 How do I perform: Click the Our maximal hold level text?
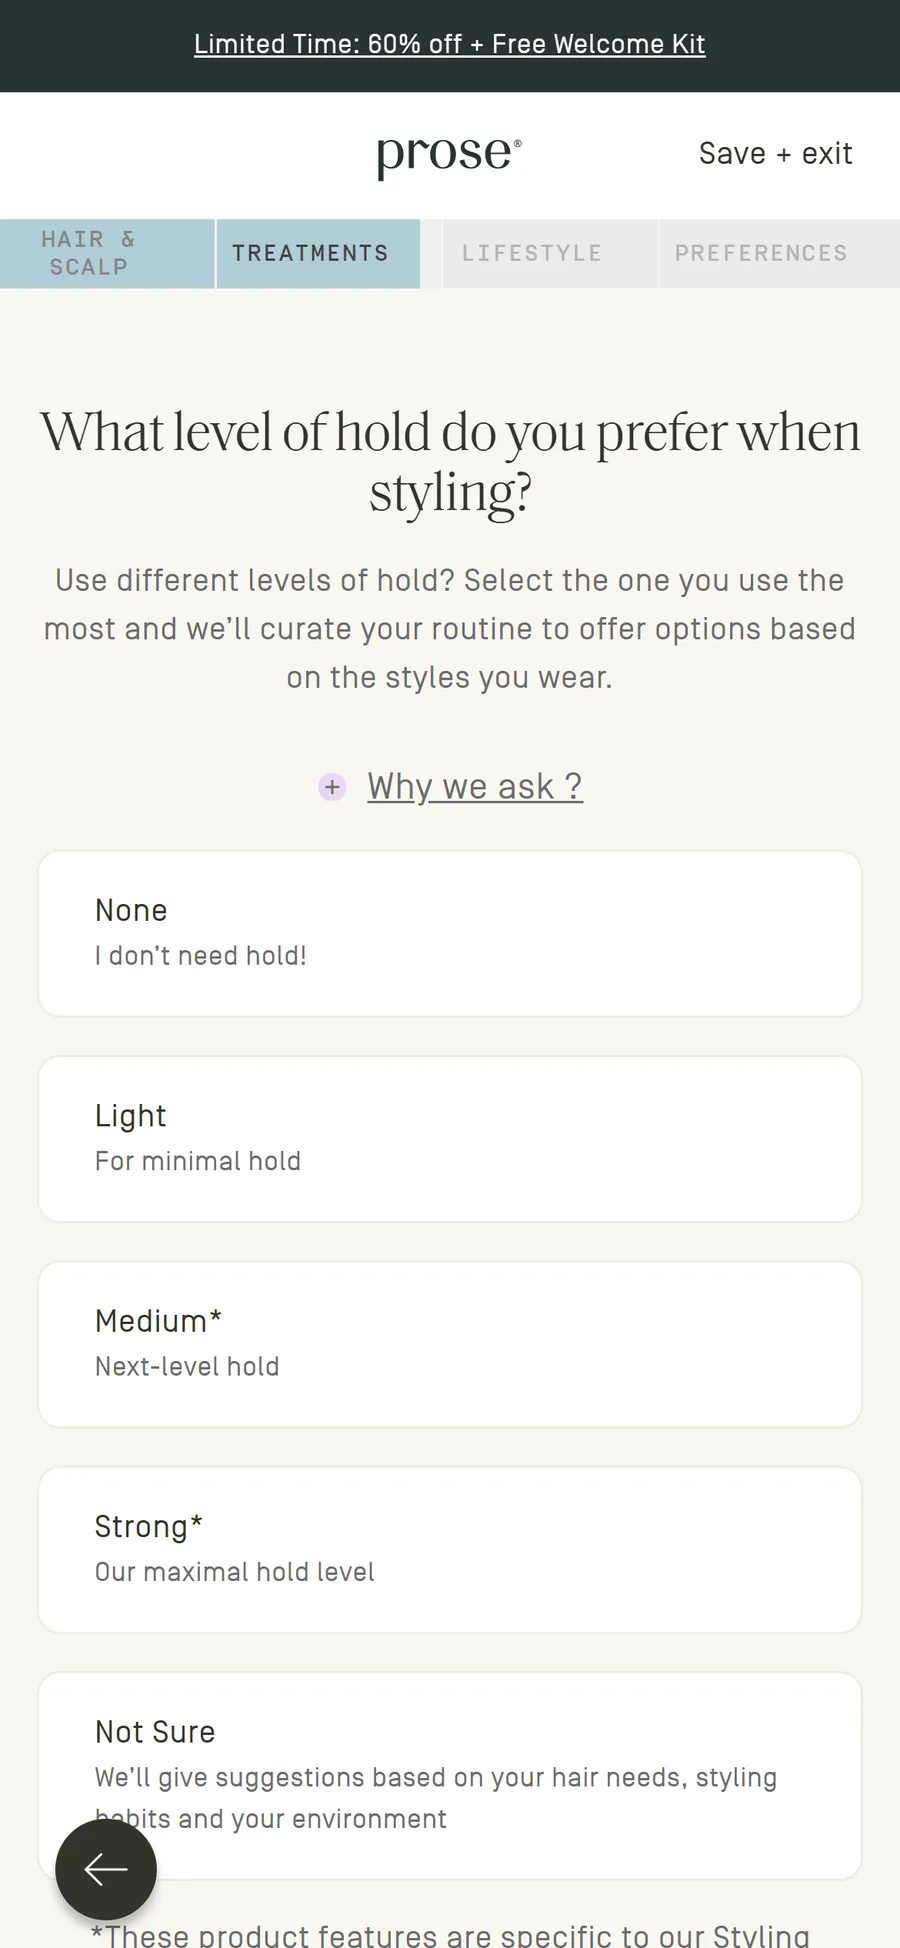click(235, 1572)
